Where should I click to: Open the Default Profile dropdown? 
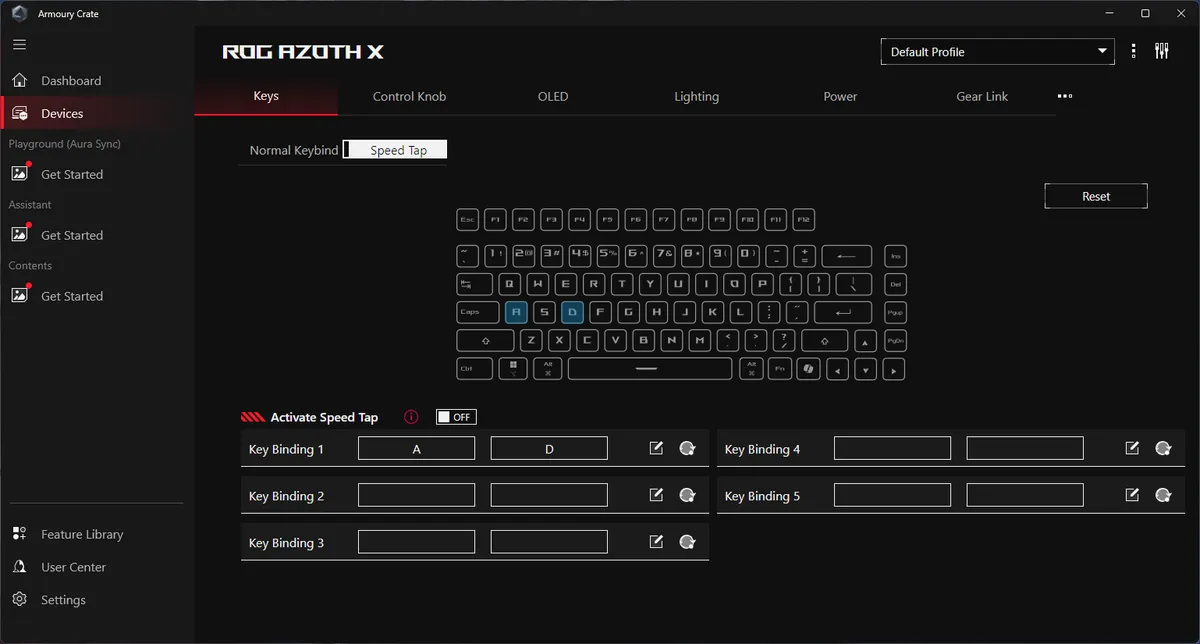coord(996,50)
